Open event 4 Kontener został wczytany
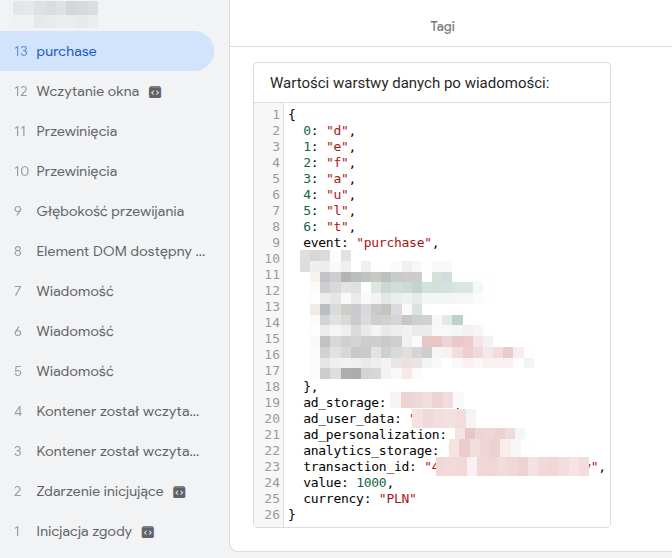Screen dimensions: 672x558 (x=118, y=411)
